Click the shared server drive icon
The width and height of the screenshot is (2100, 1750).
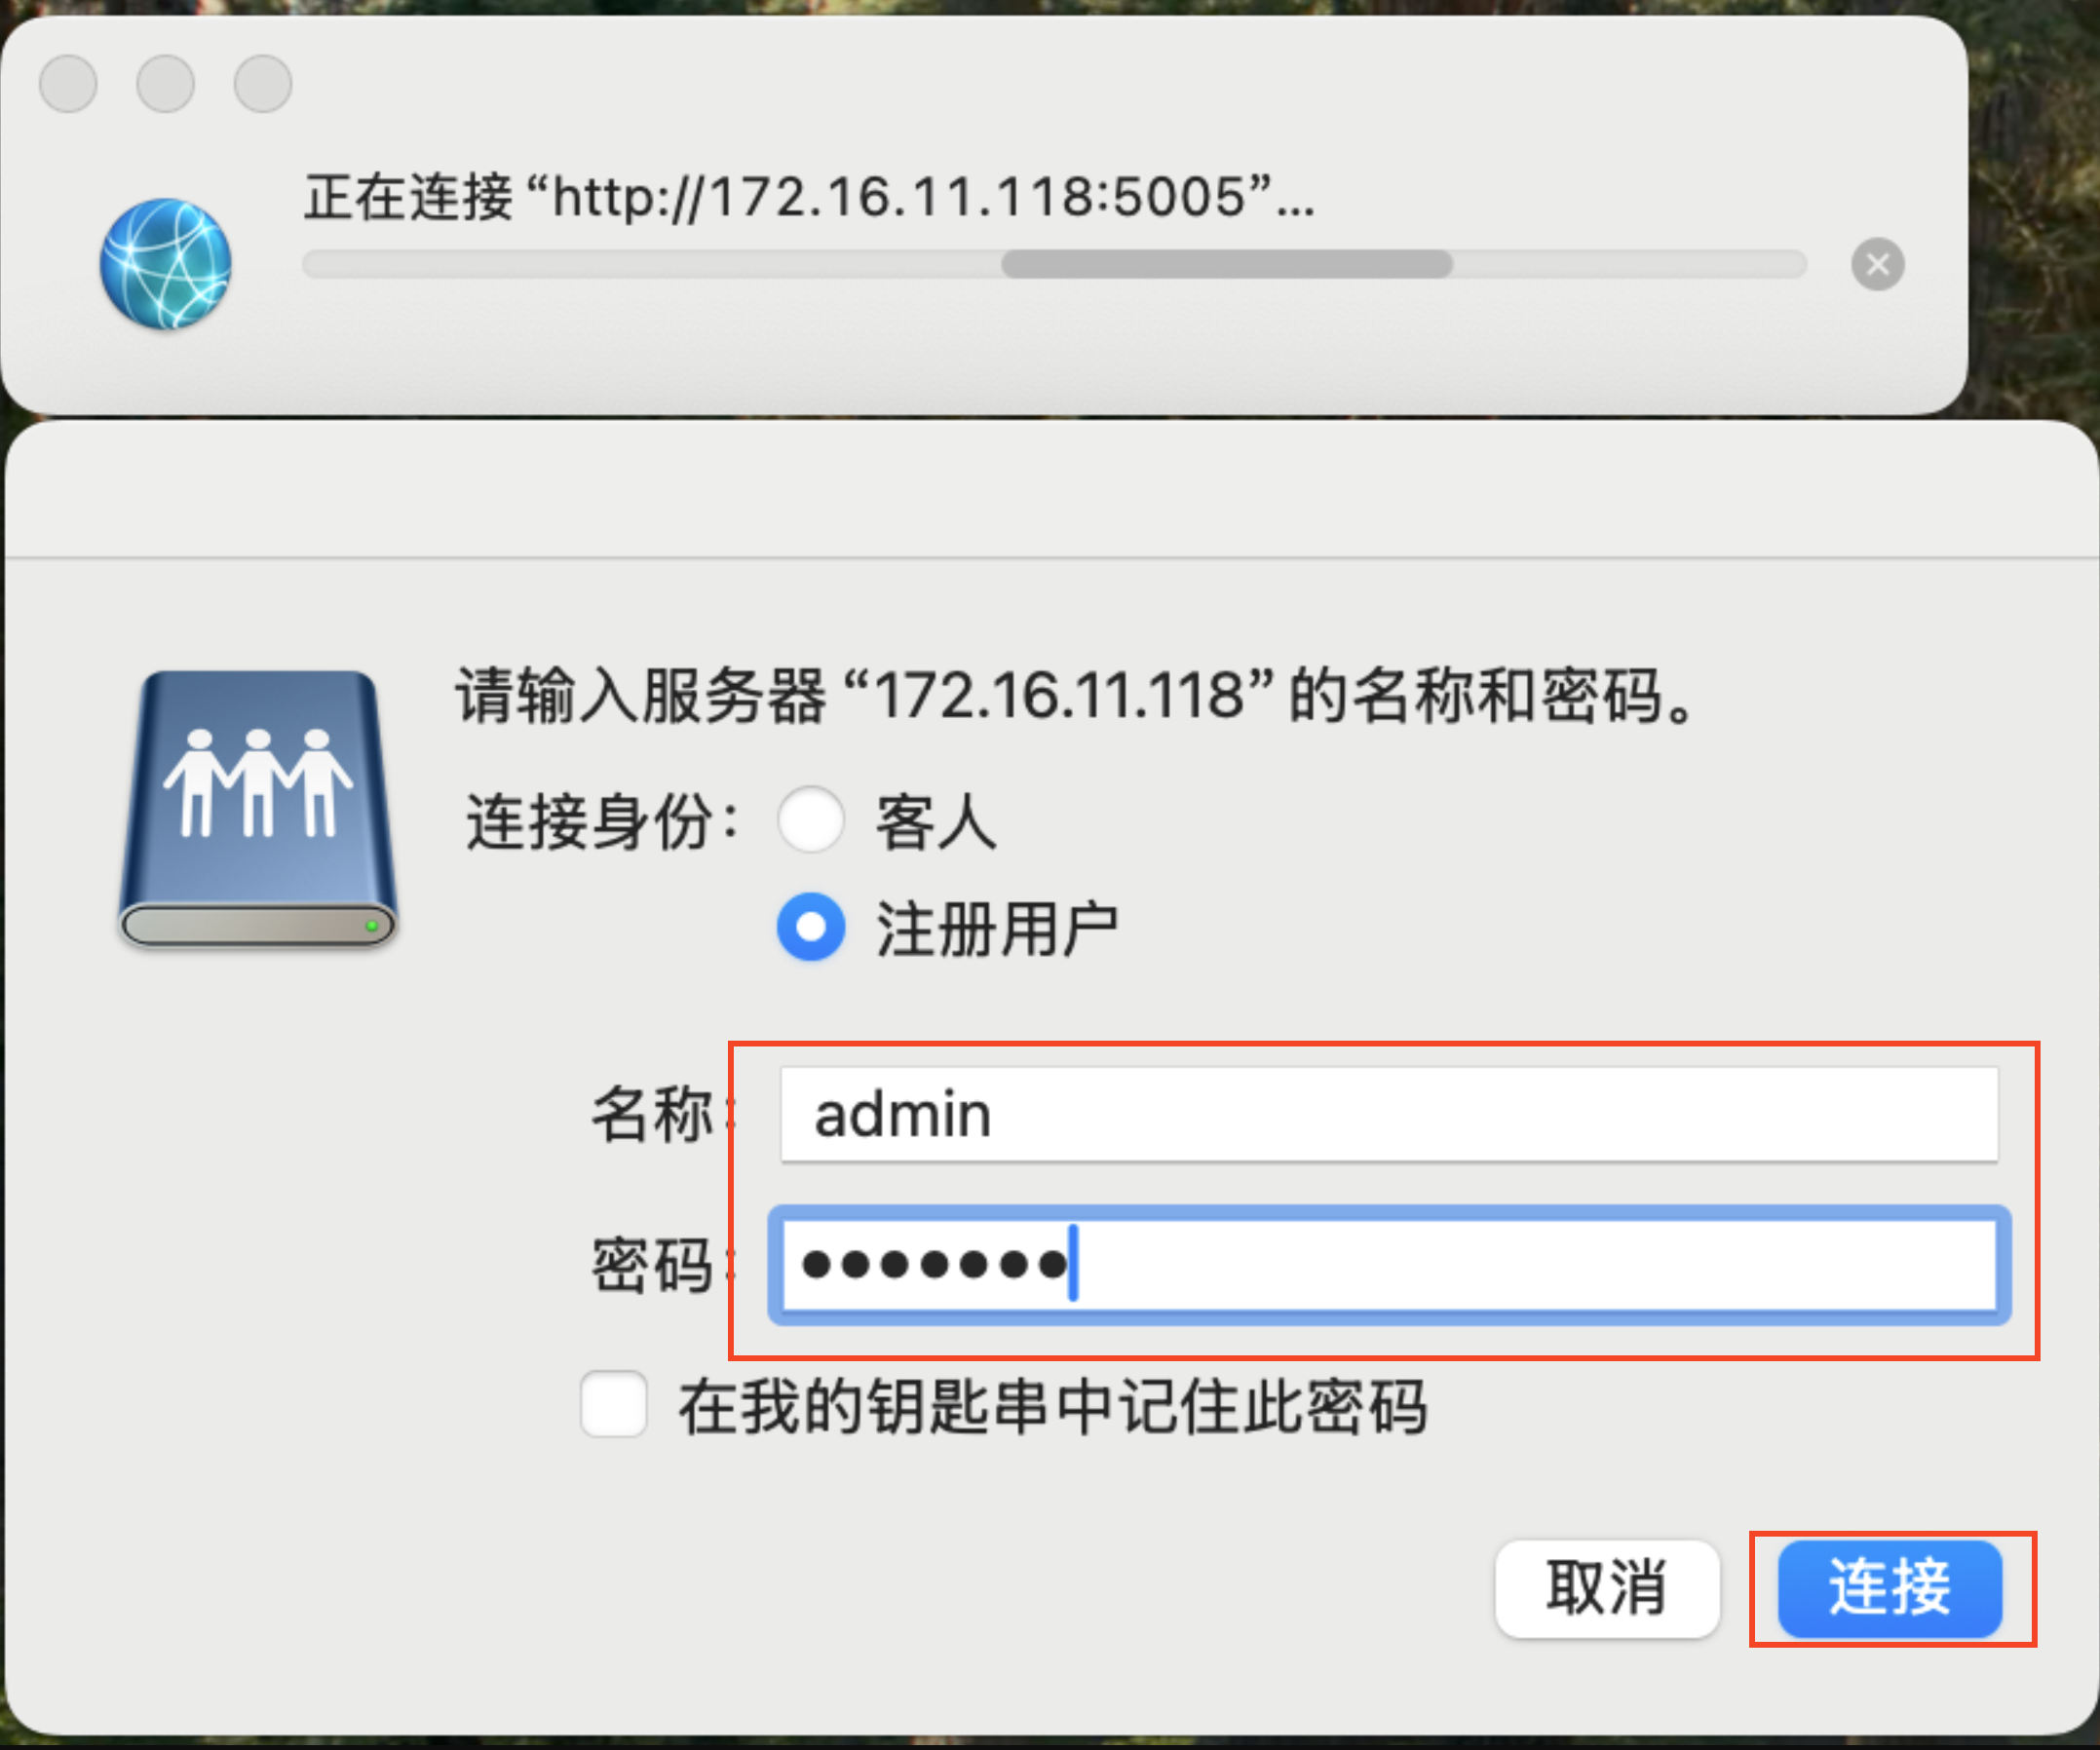[x=258, y=809]
